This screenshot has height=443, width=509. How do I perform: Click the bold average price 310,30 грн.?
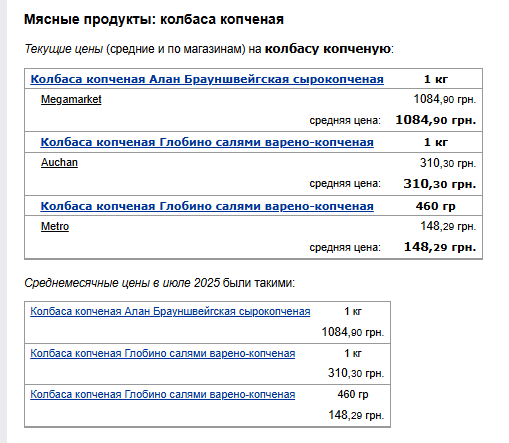tap(440, 184)
